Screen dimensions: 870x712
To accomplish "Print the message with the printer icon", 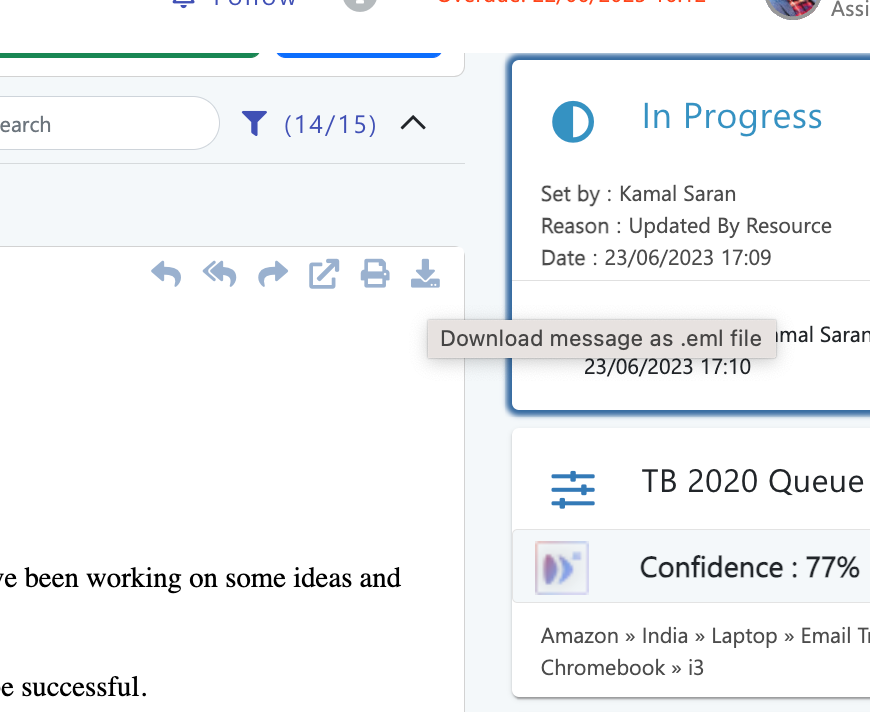I will [375, 273].
